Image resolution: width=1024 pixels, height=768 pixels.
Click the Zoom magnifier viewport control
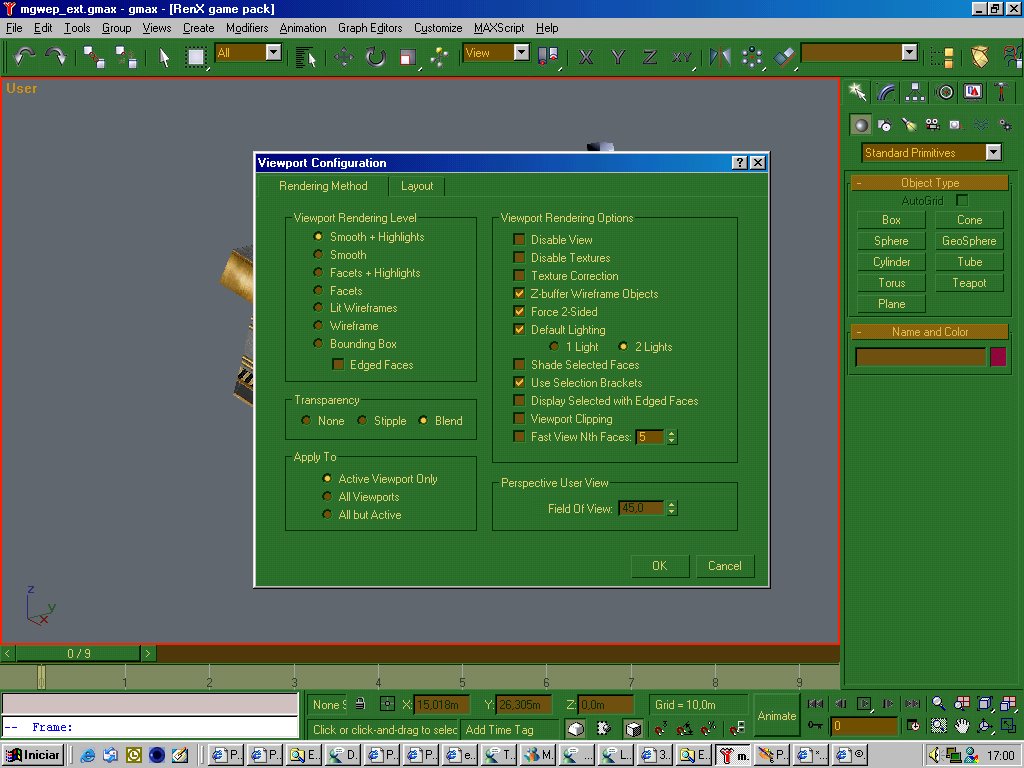(x=938, y=703)
